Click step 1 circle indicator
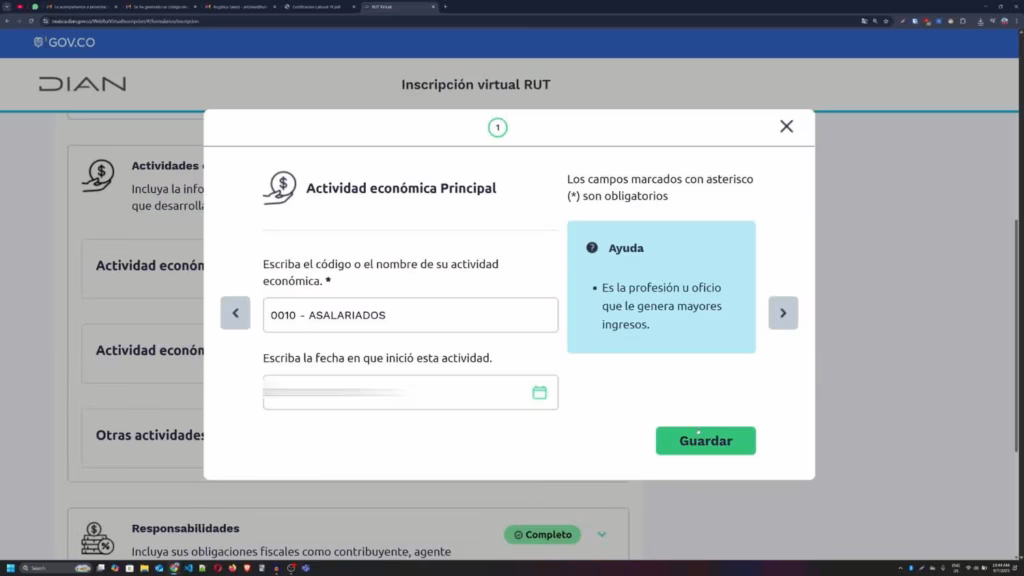Screen dimensions: 1024x576 point(498,127)
